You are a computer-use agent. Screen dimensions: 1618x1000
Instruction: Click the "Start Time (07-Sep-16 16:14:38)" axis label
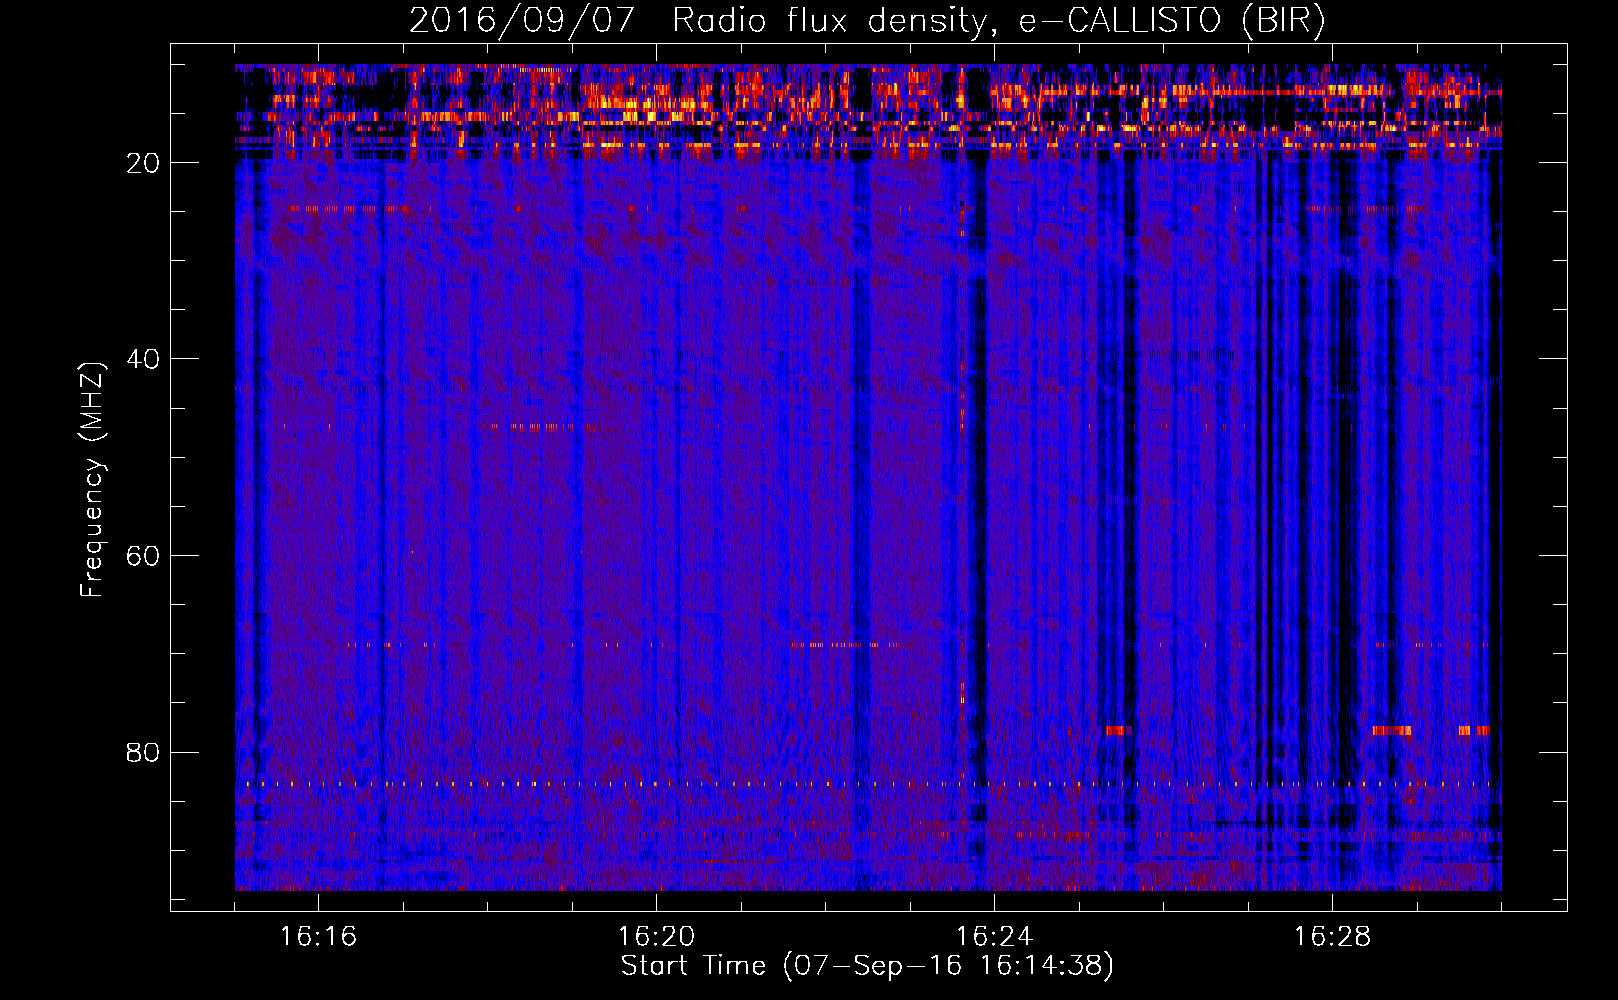[867, 966]
